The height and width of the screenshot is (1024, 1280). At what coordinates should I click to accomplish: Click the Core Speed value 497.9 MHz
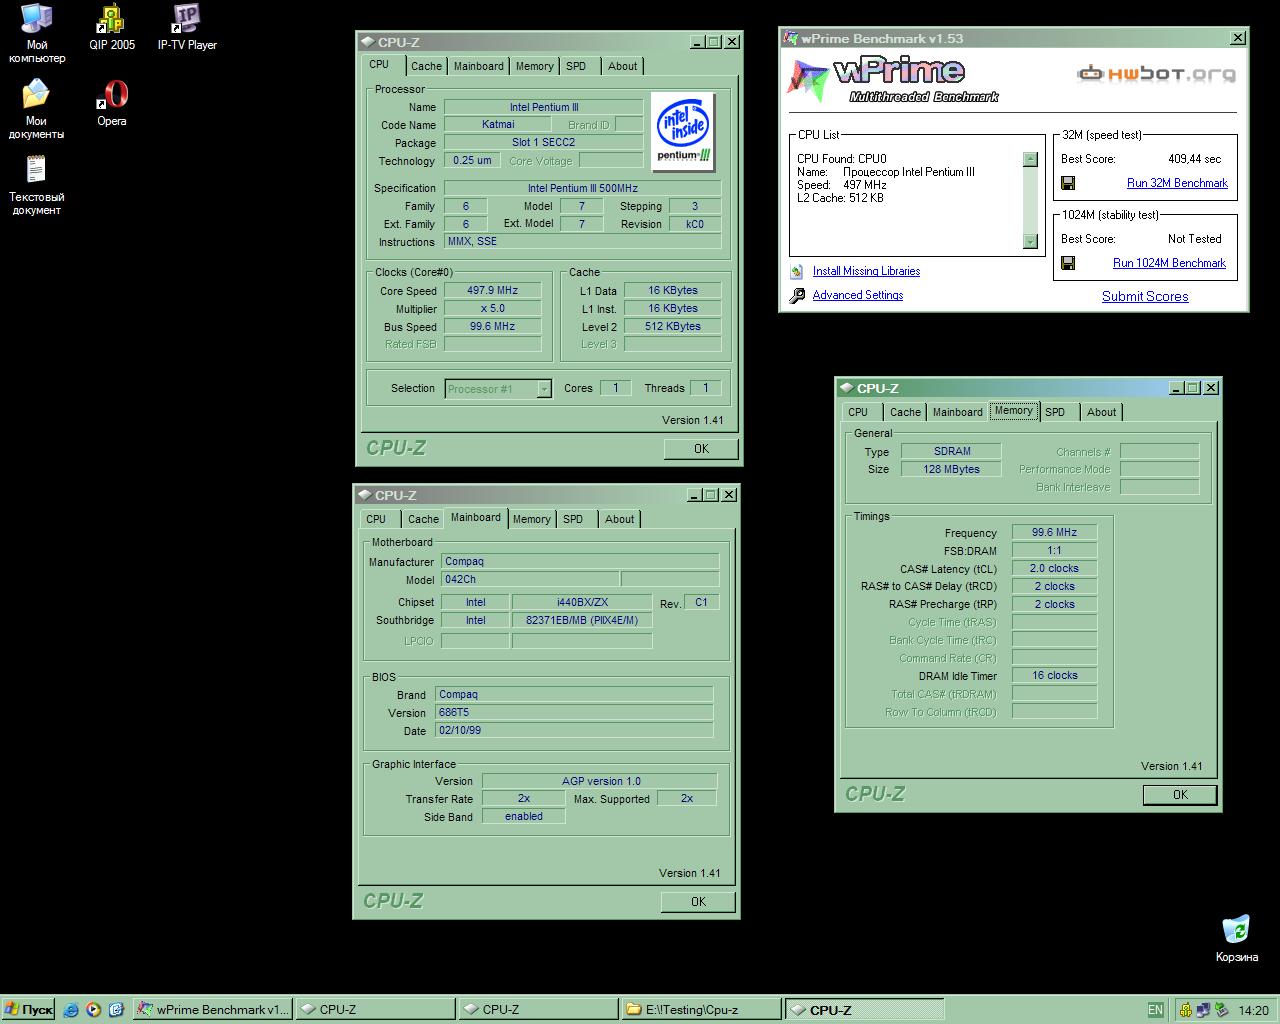pos(493,291)
